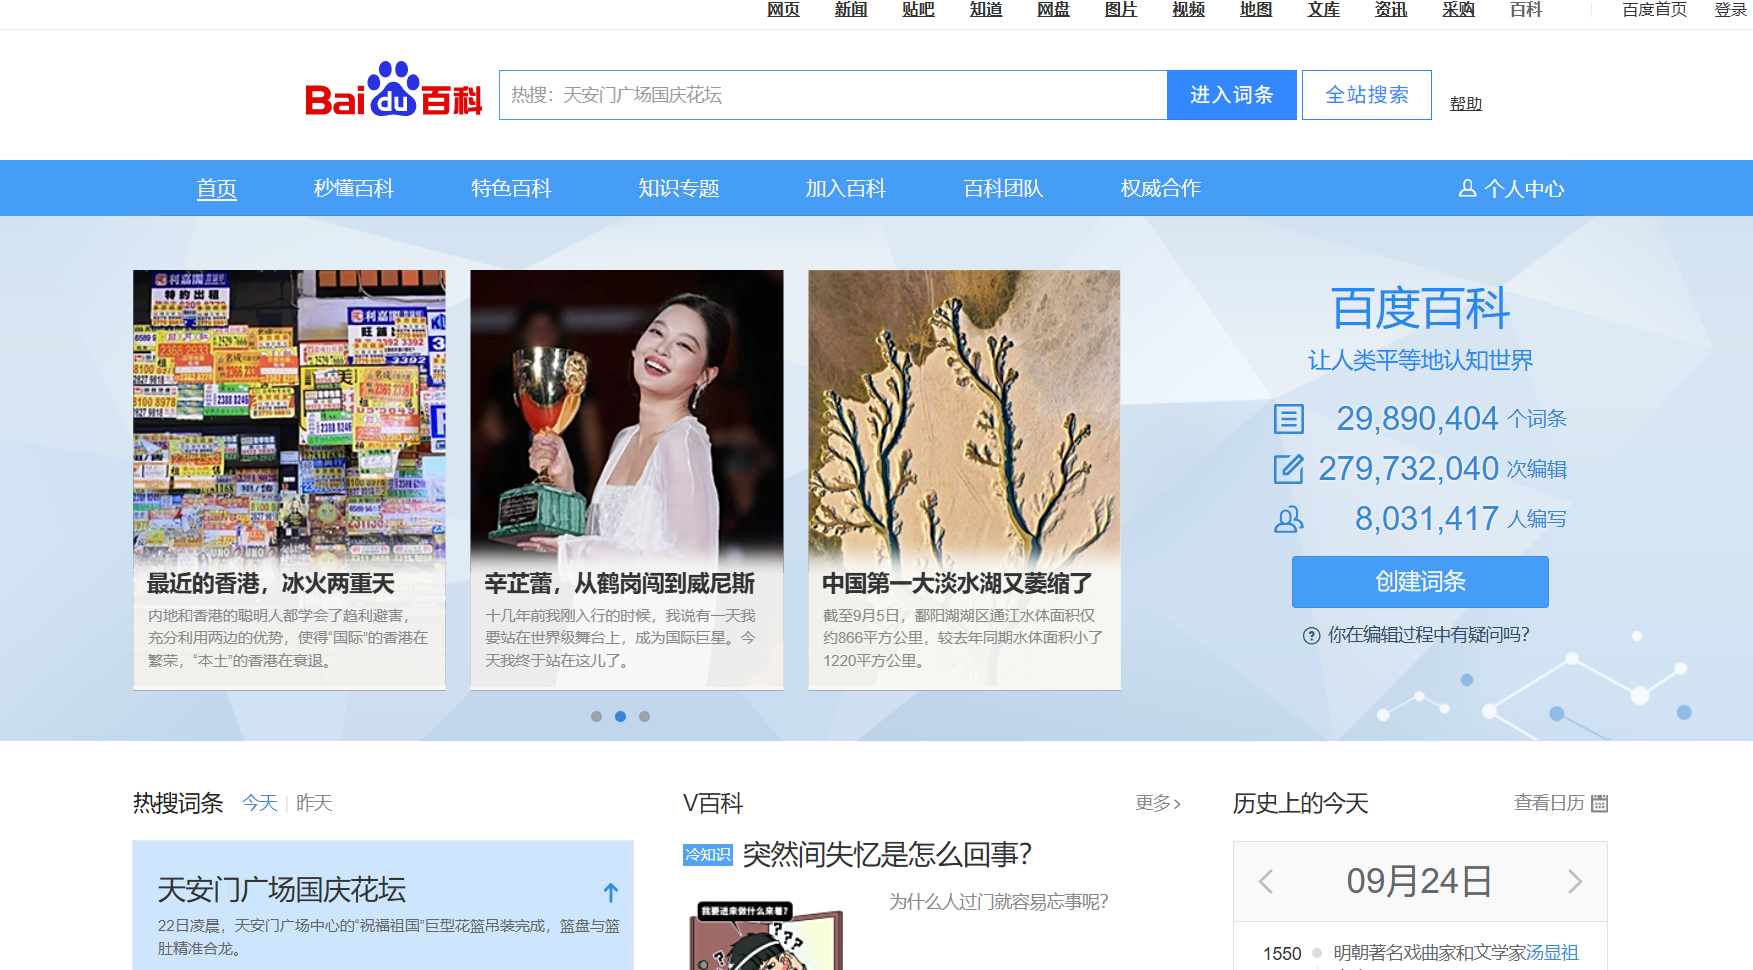Image resolution: width=1753 pixels, height=970 pixels.
Task: Select the second carousel dot
Action: 621,716
